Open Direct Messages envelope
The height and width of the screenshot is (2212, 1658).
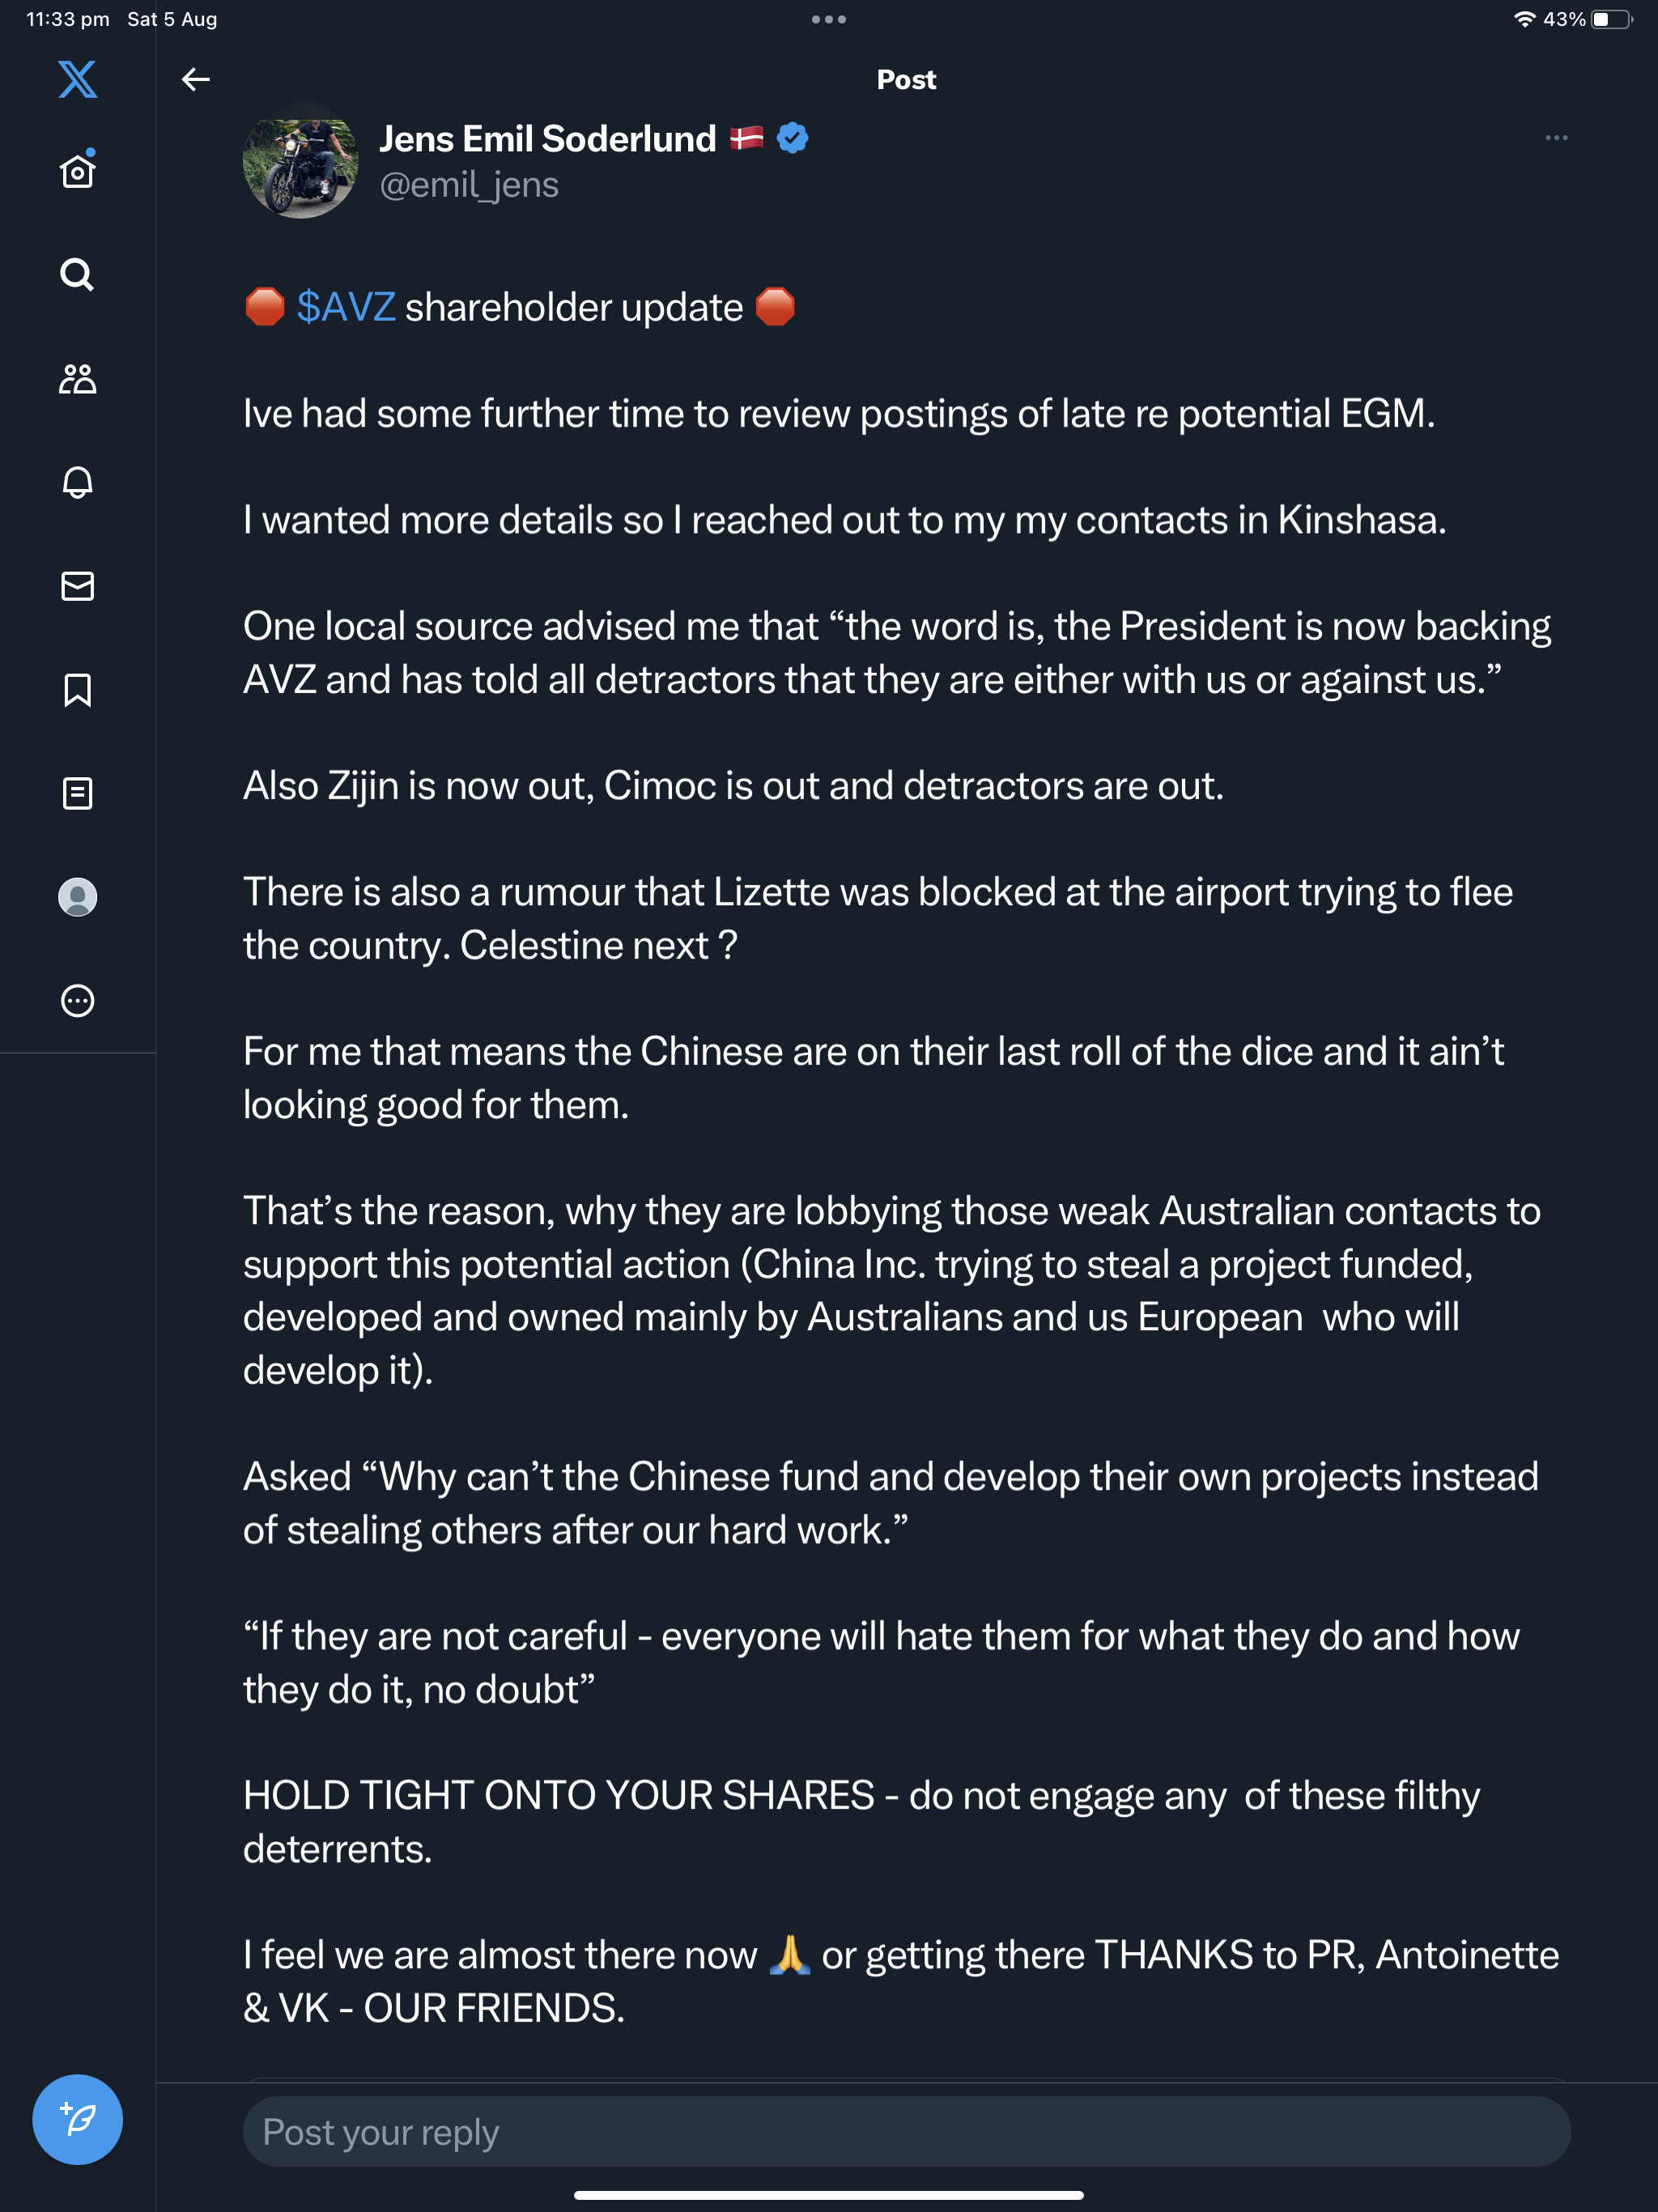[x=78, y=586]
